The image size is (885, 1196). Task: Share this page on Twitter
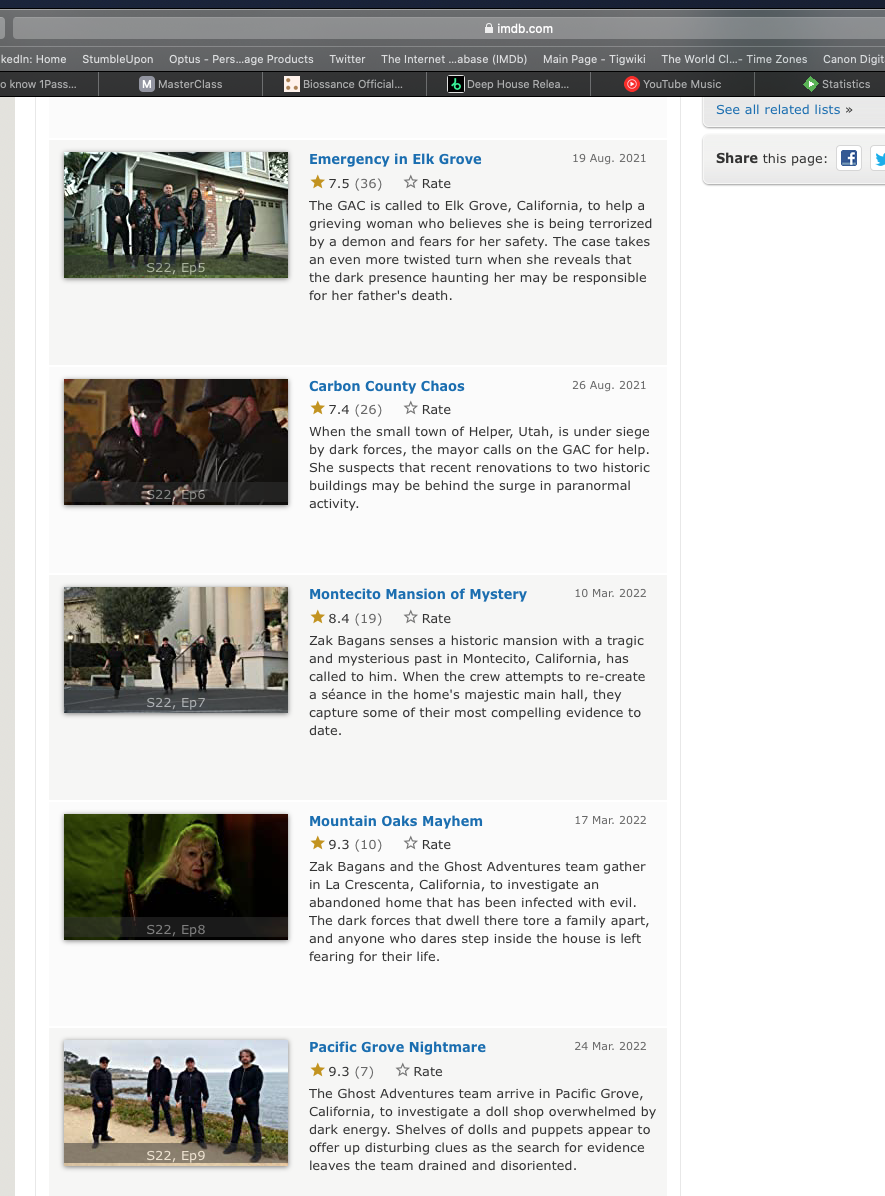878,158
